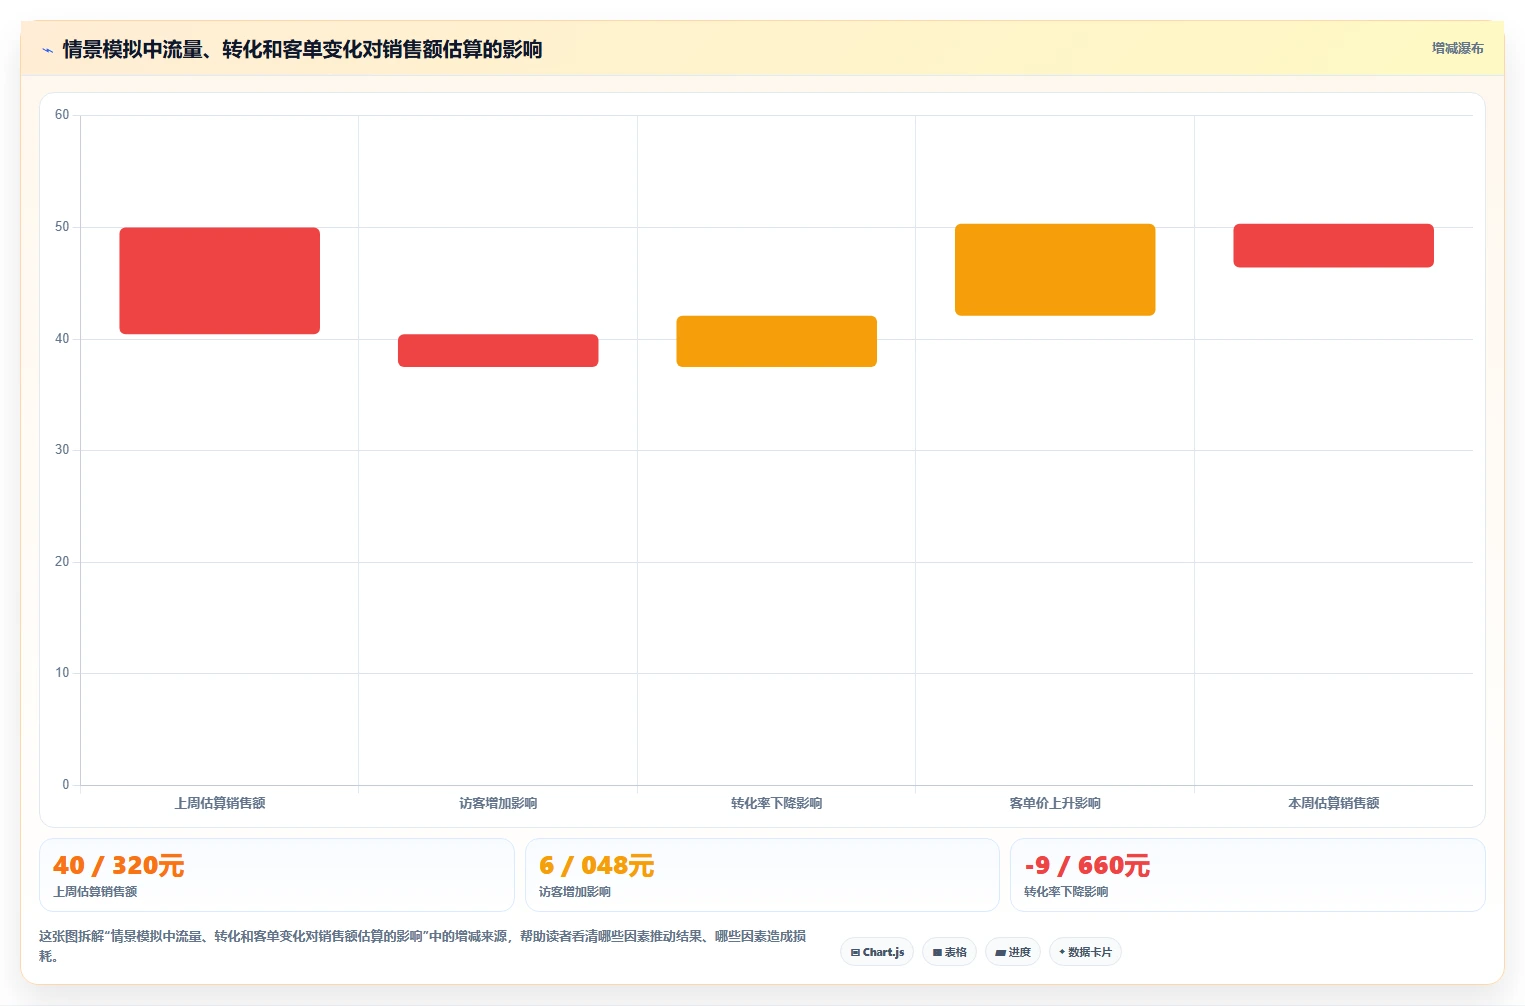Click the y-axis tick label 0
The width and height of the screenshot is (1525, 1006).
click(x=66, y=785)
